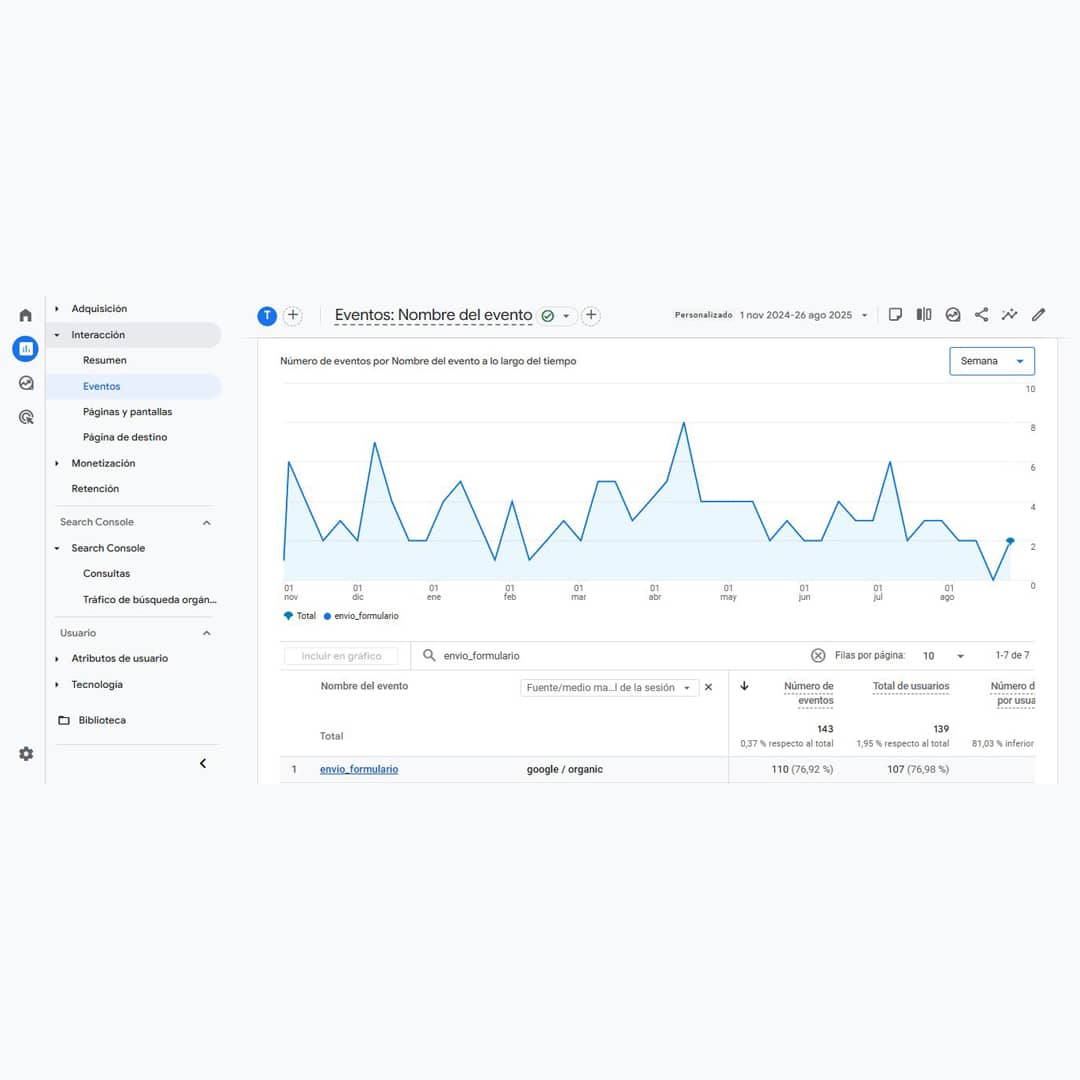Image resolution: width=1080 pixels, height=1080 pixels.
Task: Select Páginas y pantallas in sidebar
Action: (127, 412)
